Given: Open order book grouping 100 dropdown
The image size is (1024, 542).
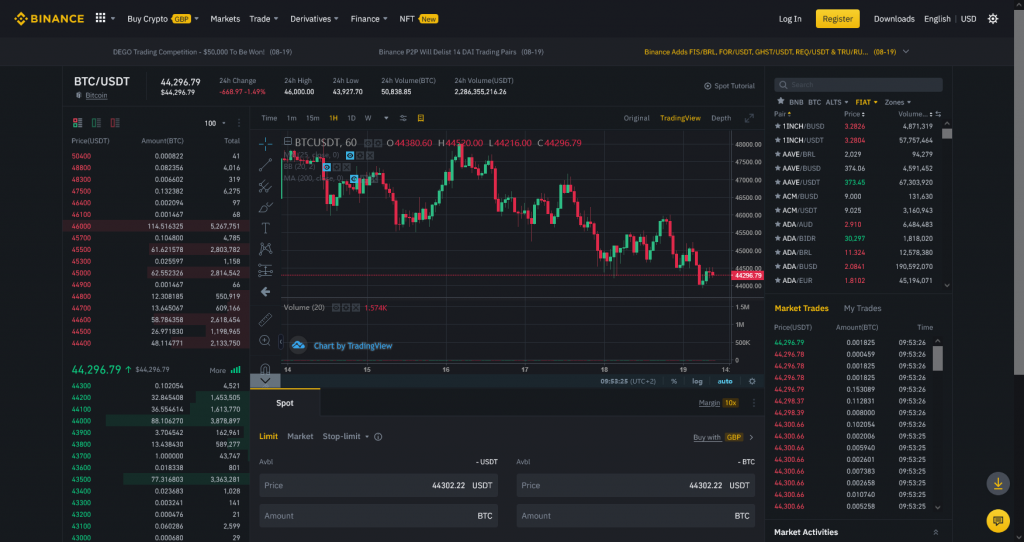Looking at the screenshot, I should pyautogui.click(x=215, y=123).
